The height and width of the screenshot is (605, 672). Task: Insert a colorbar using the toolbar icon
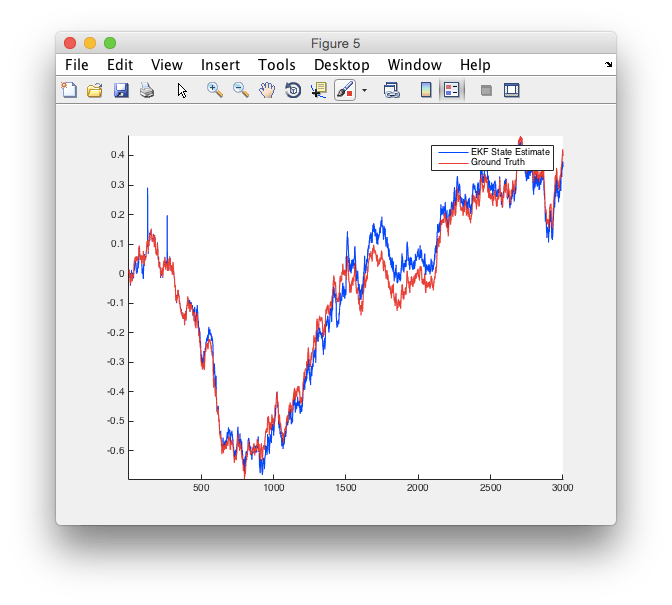(x=426, y=90)
